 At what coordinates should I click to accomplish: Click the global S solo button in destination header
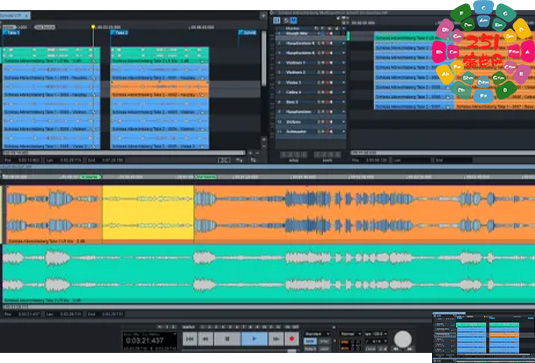286,21
